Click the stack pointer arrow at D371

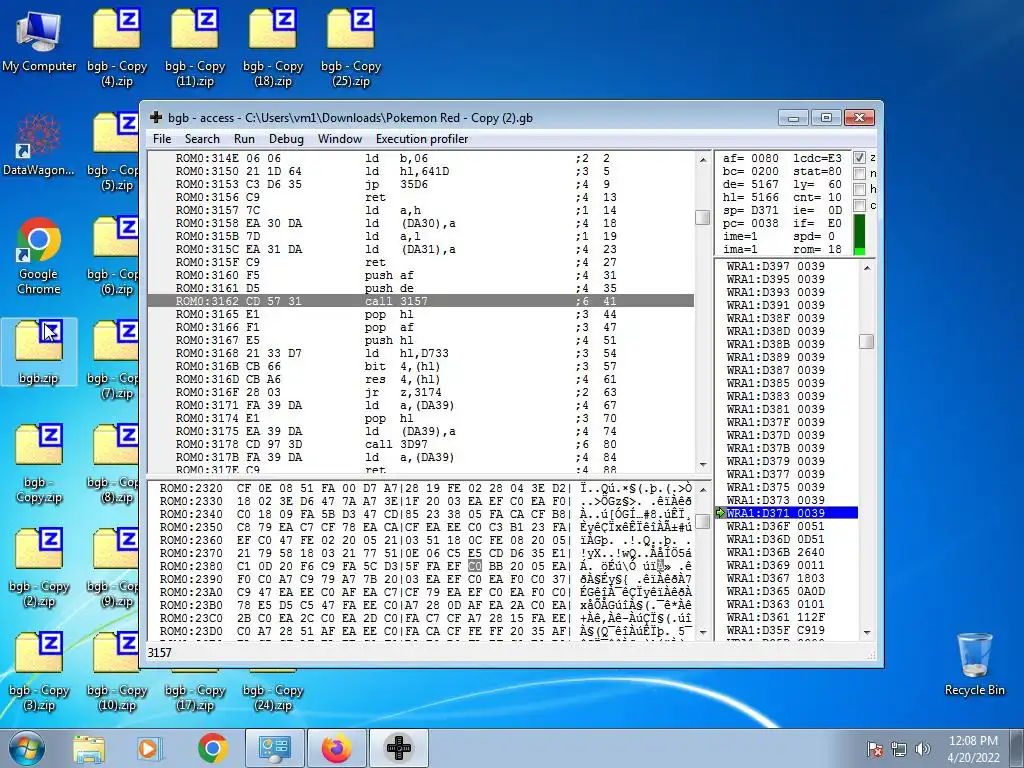pos(720,513)
